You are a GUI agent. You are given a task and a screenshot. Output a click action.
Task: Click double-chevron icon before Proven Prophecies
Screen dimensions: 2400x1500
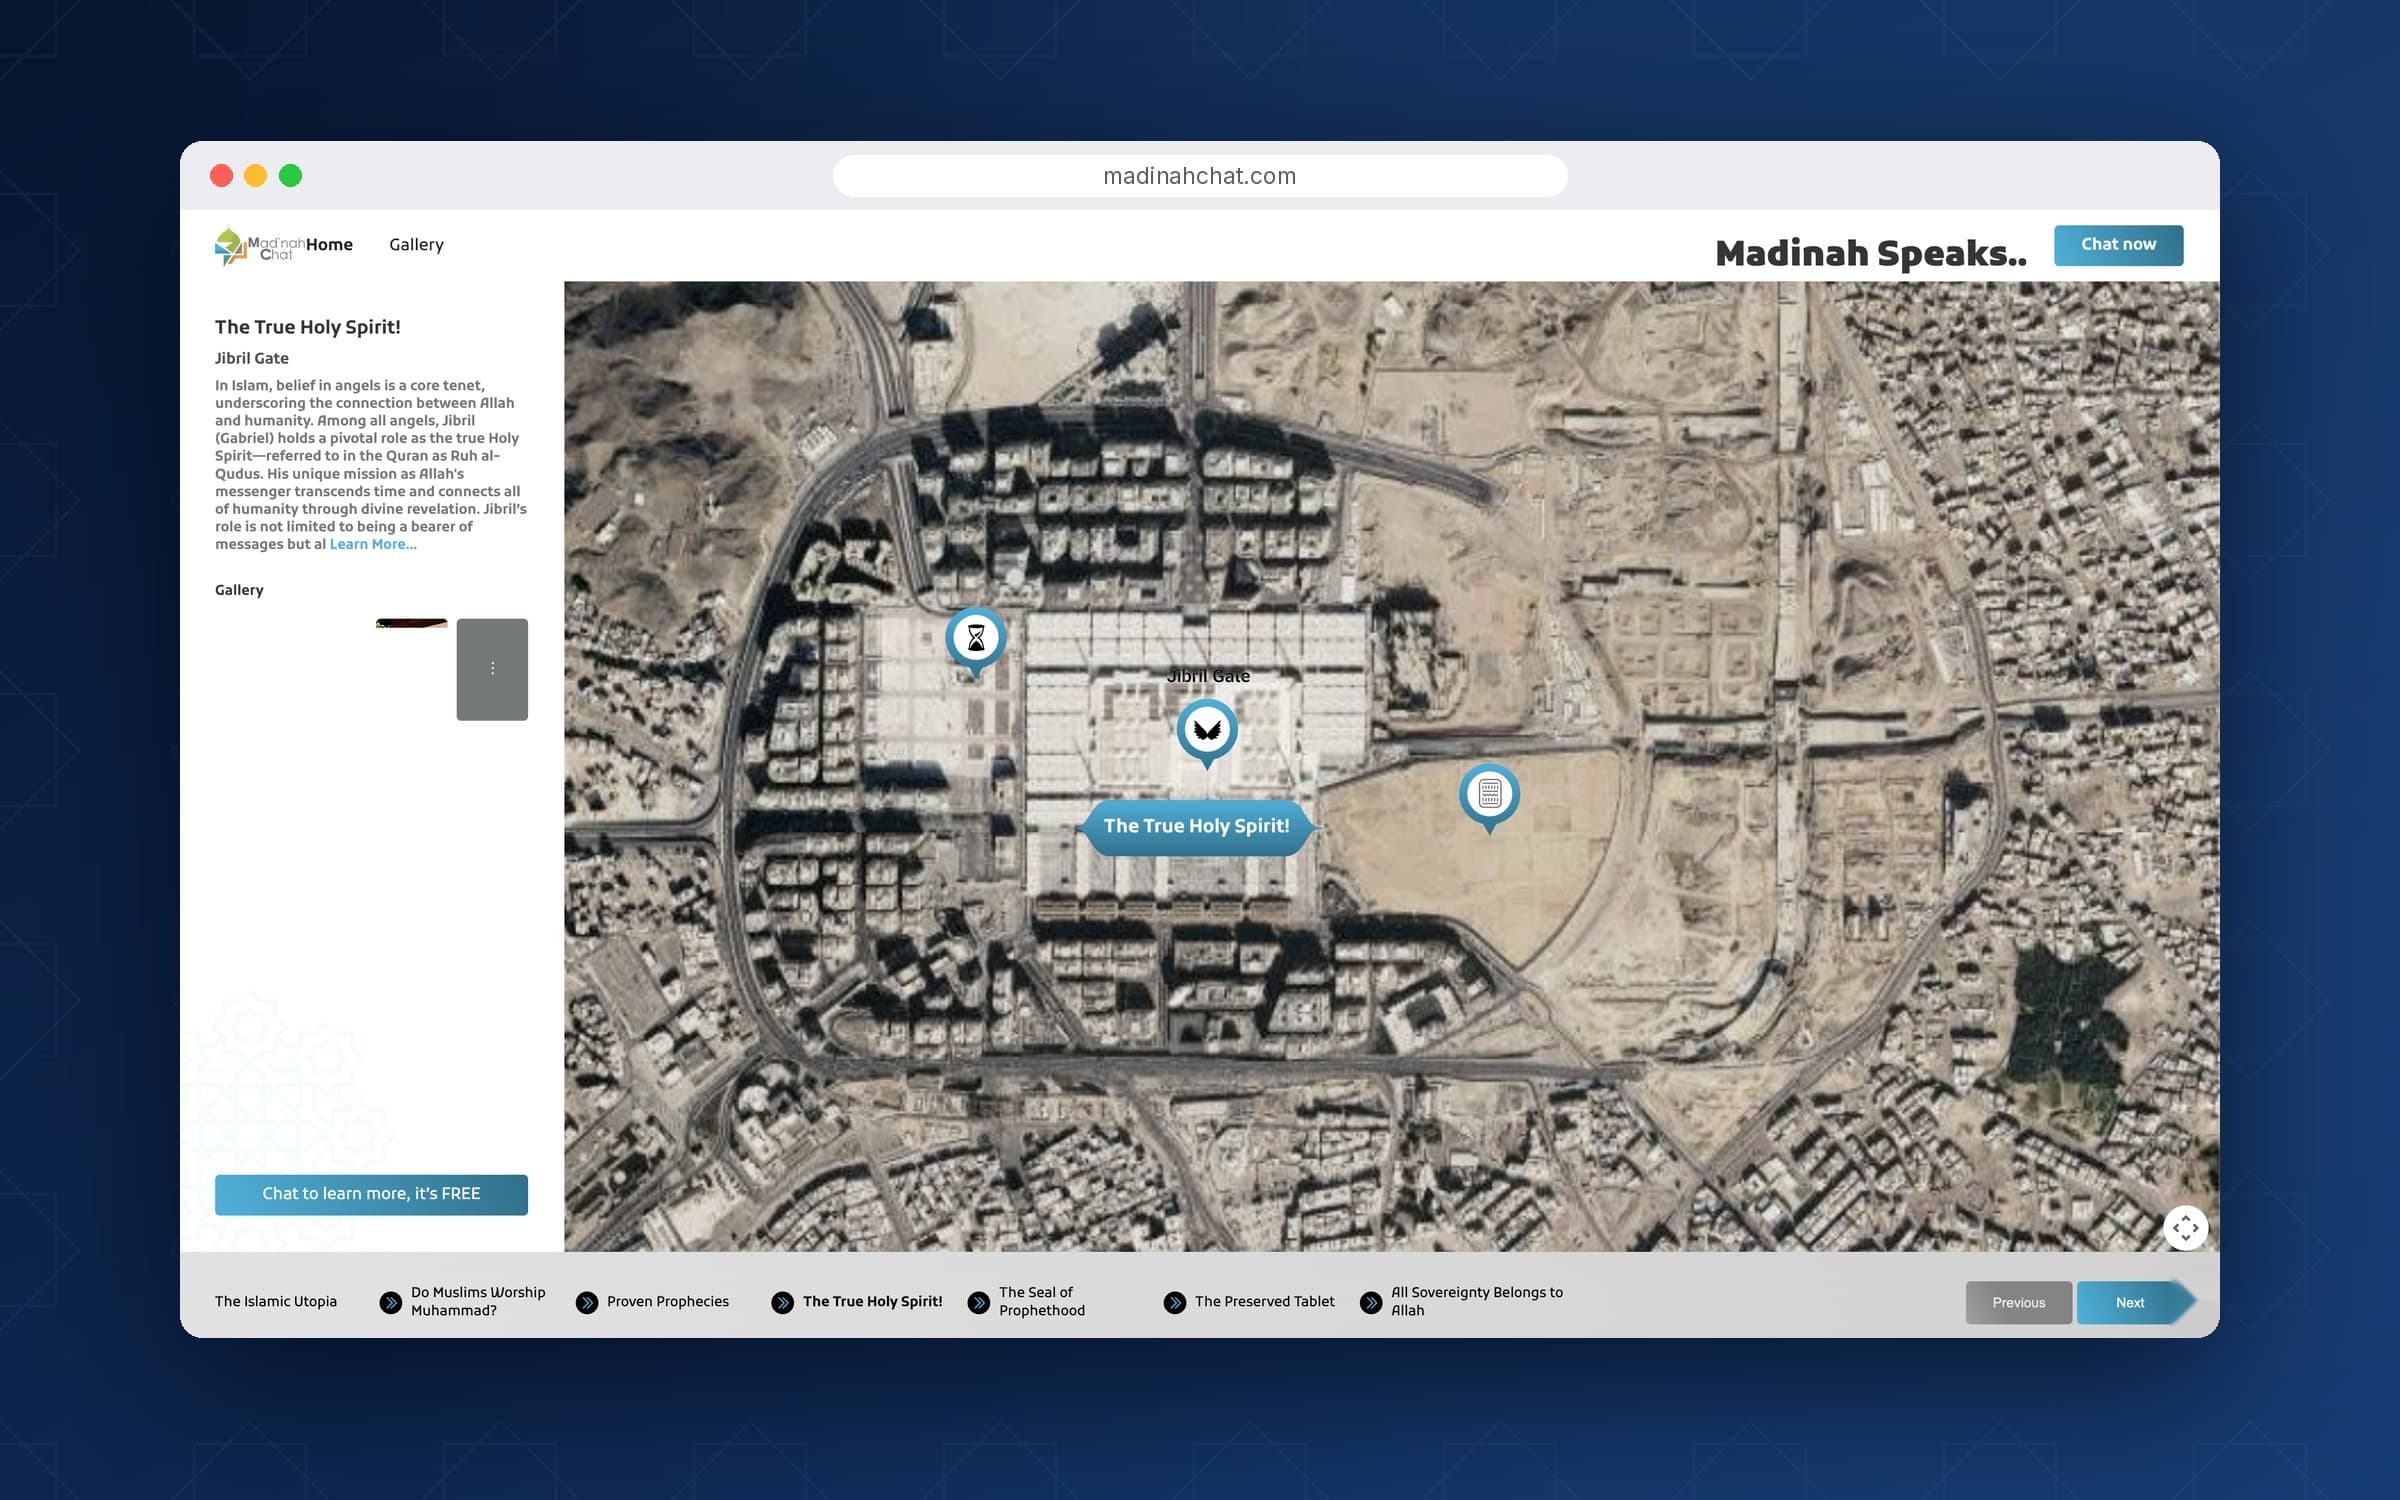point(587,1302)
